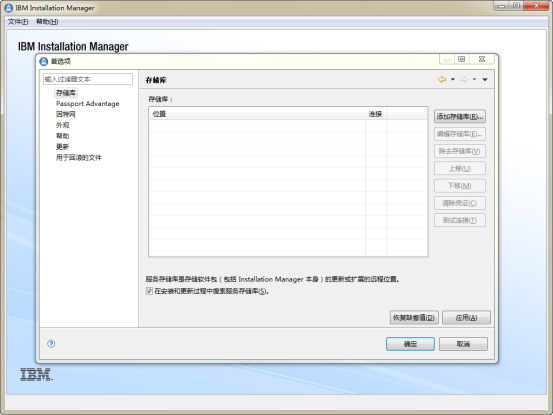
Task: Select 帮助 item in preferences tree
Action: 62,136
